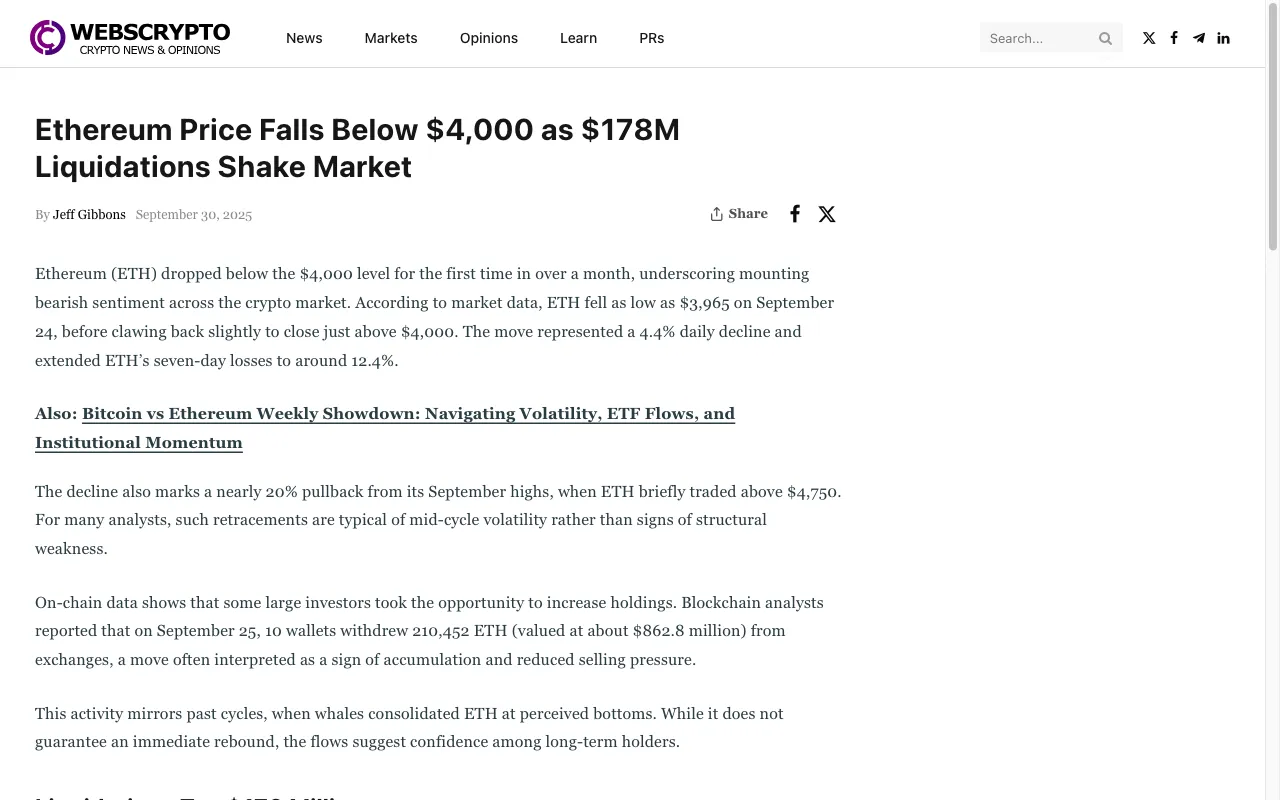Open the Facebook header icon

[x=1174, y=38]
